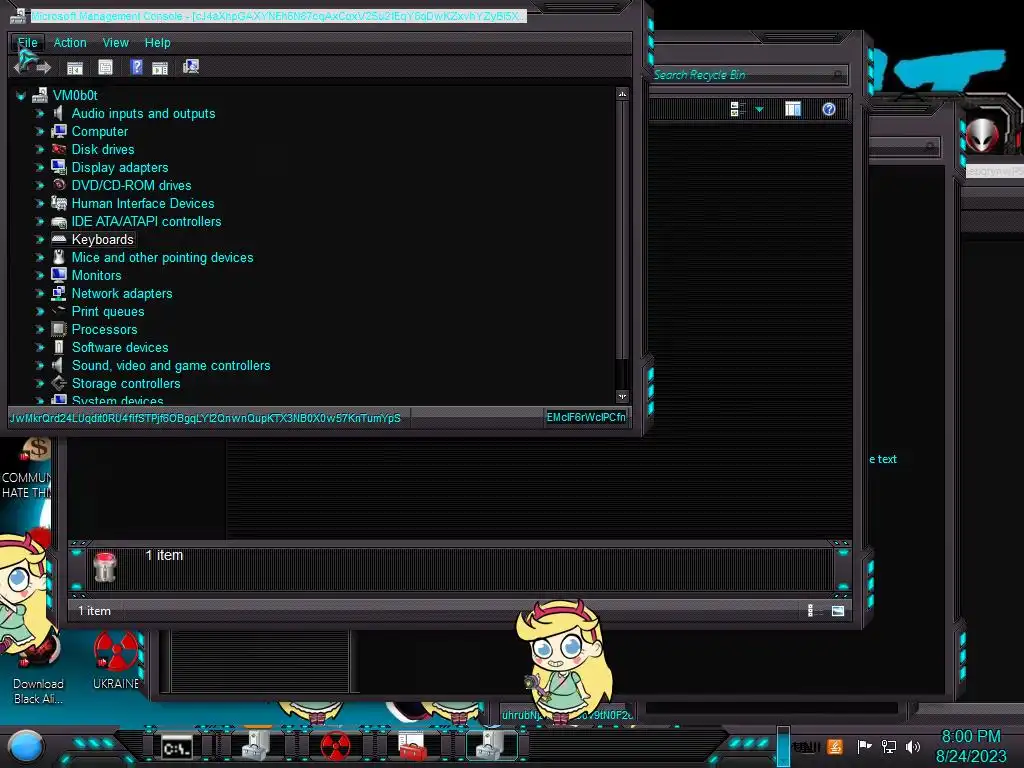
Task: Click the Management Console title bar icon
Action: [x=18, y=16]
